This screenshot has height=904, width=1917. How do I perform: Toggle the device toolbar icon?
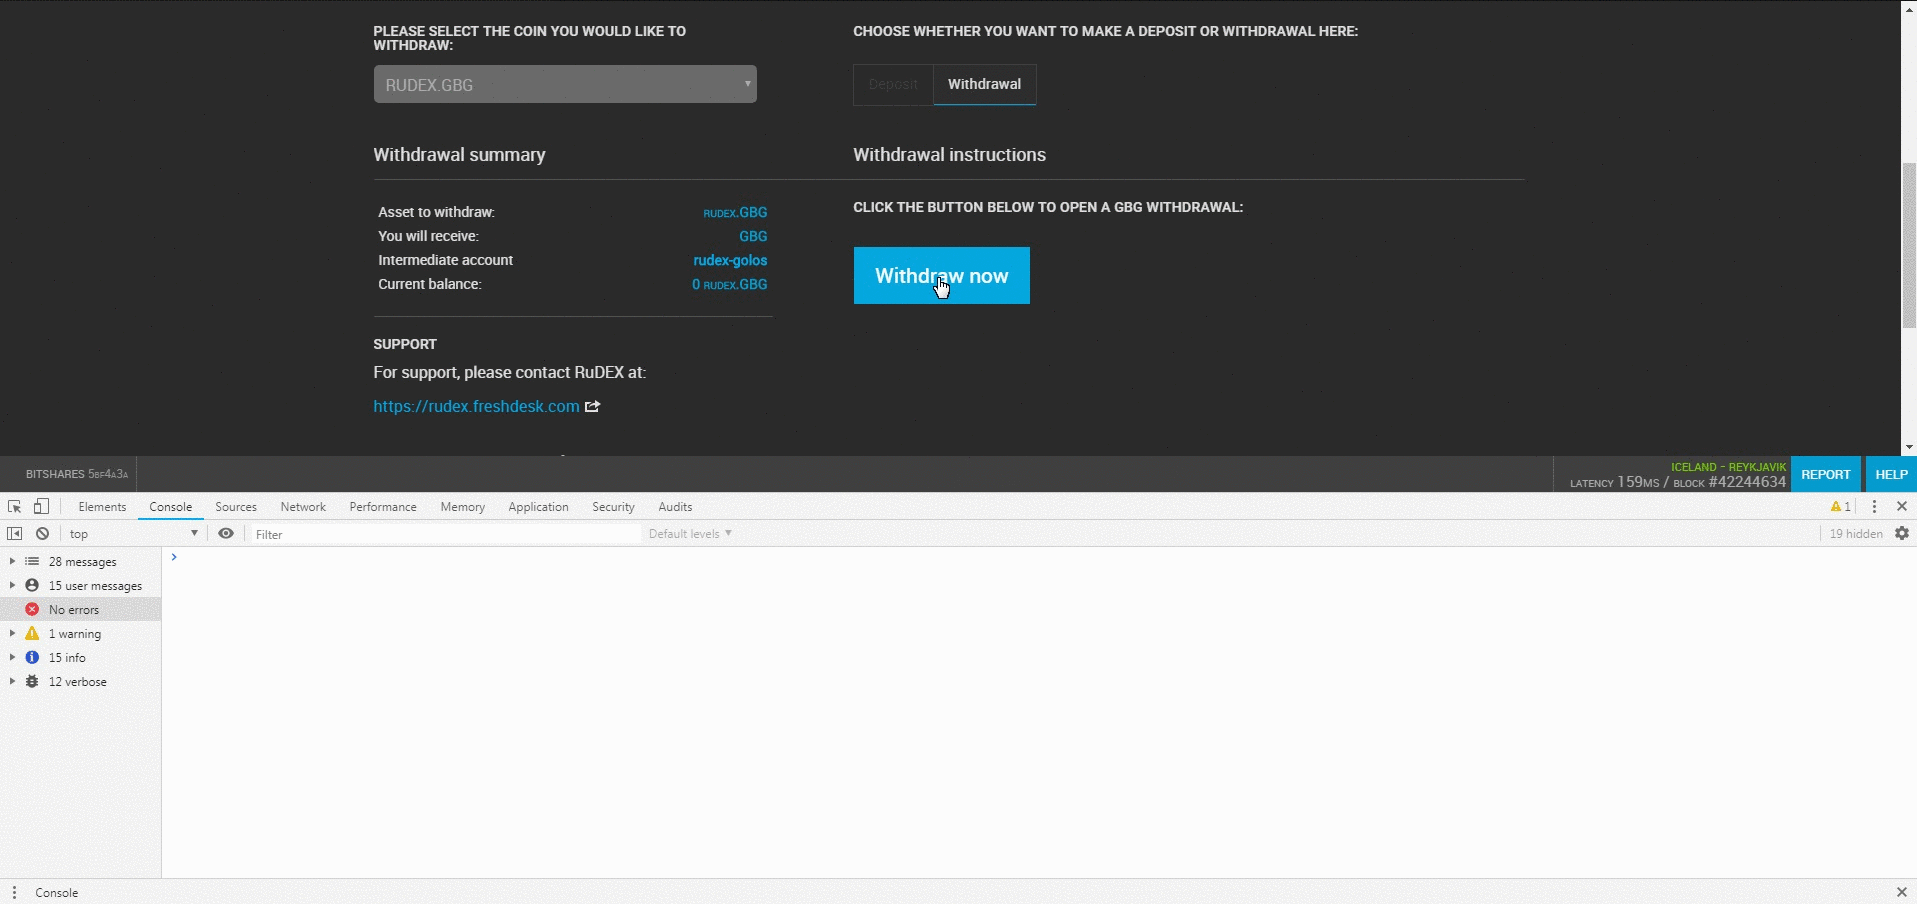pyautogui.click(x=41, y=507)
